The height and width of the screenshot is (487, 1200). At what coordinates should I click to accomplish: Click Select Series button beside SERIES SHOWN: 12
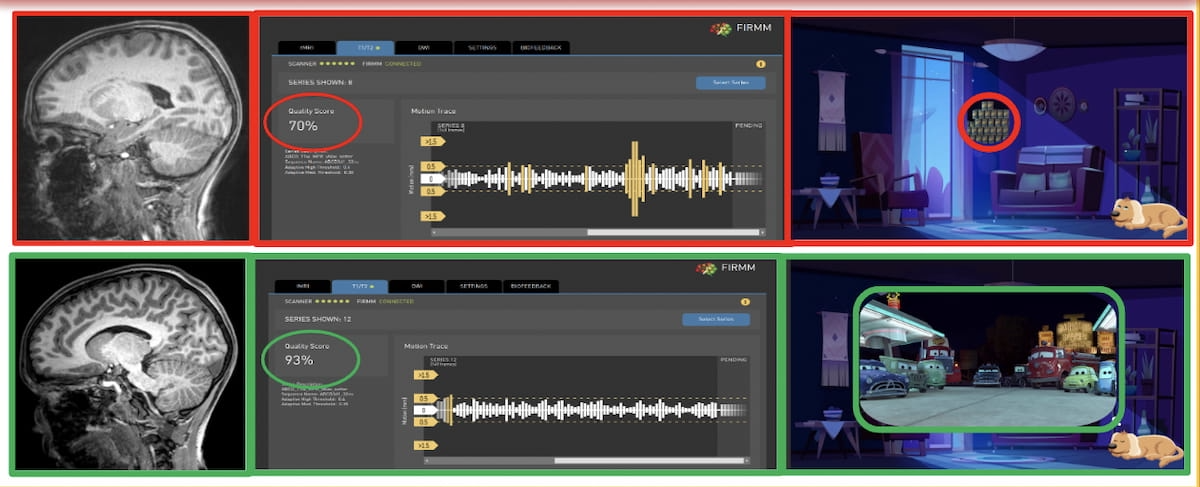pyautogui.click(x=716, y=319)
